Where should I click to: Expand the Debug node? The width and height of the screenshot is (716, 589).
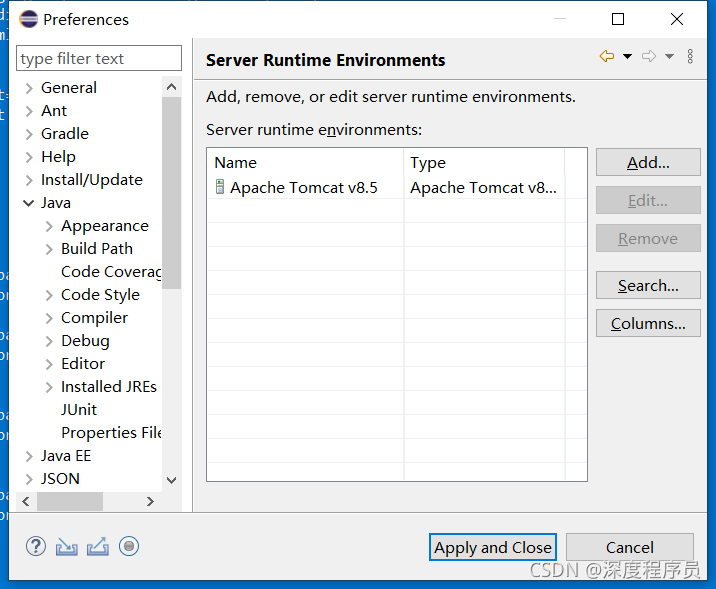click(49, 341)
